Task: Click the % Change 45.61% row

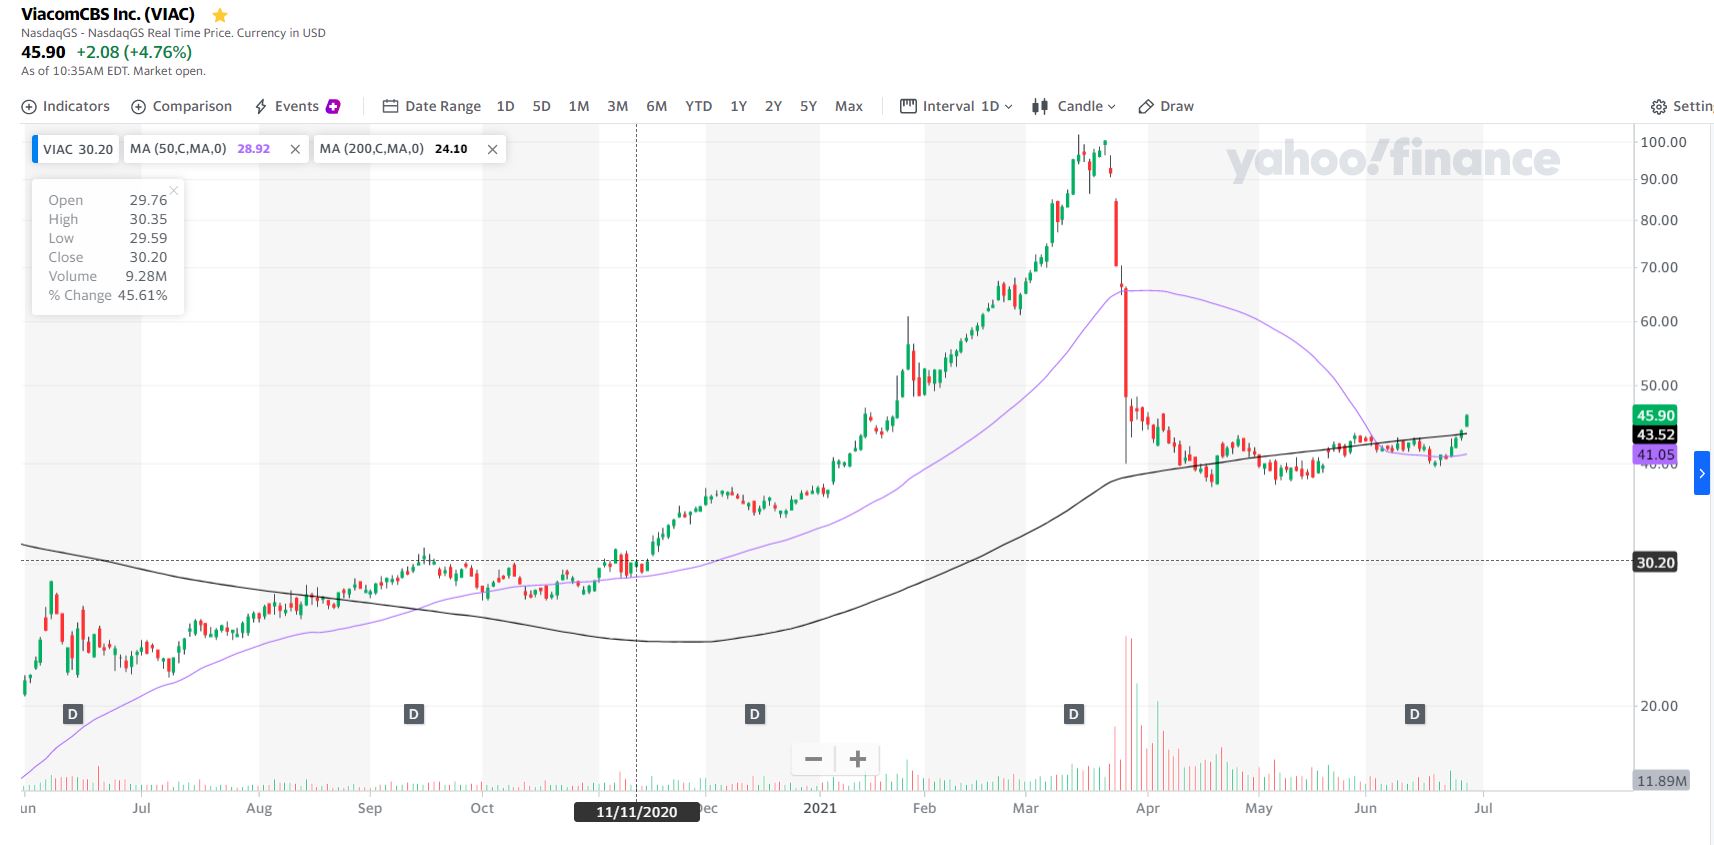Action: 108,295
